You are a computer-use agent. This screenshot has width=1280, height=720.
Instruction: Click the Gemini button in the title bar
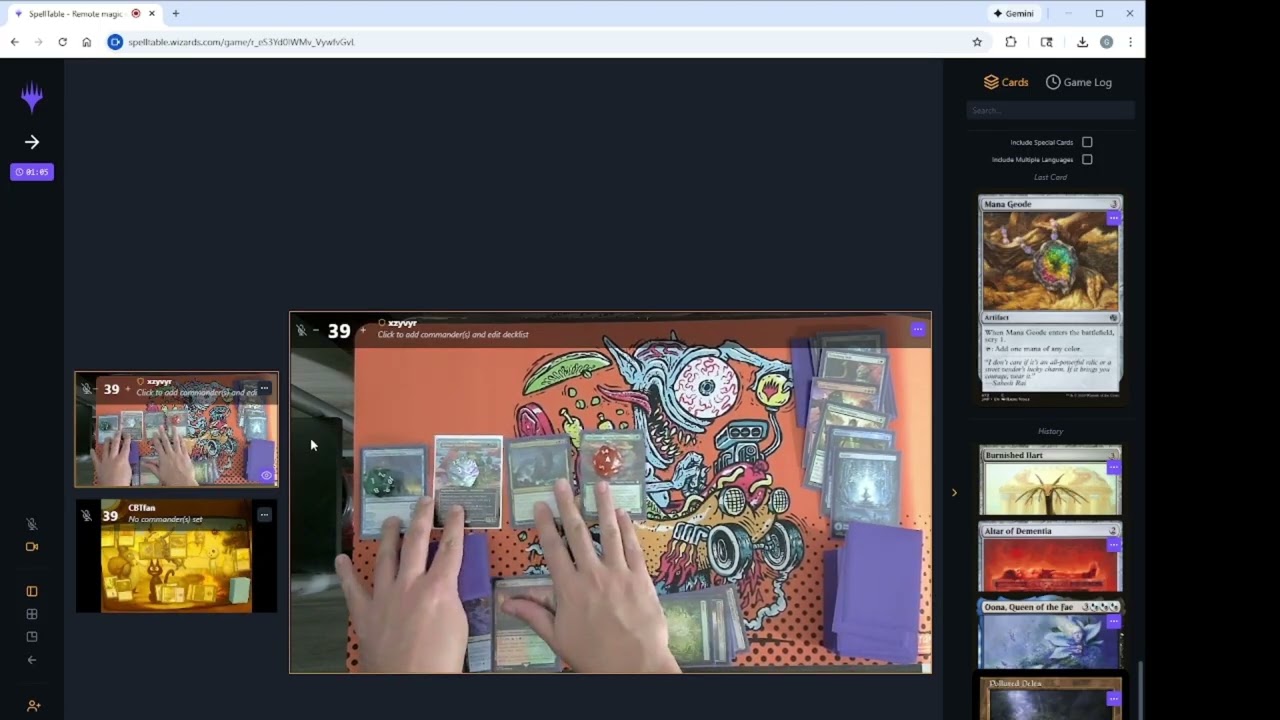click(x=1014, y=14)
